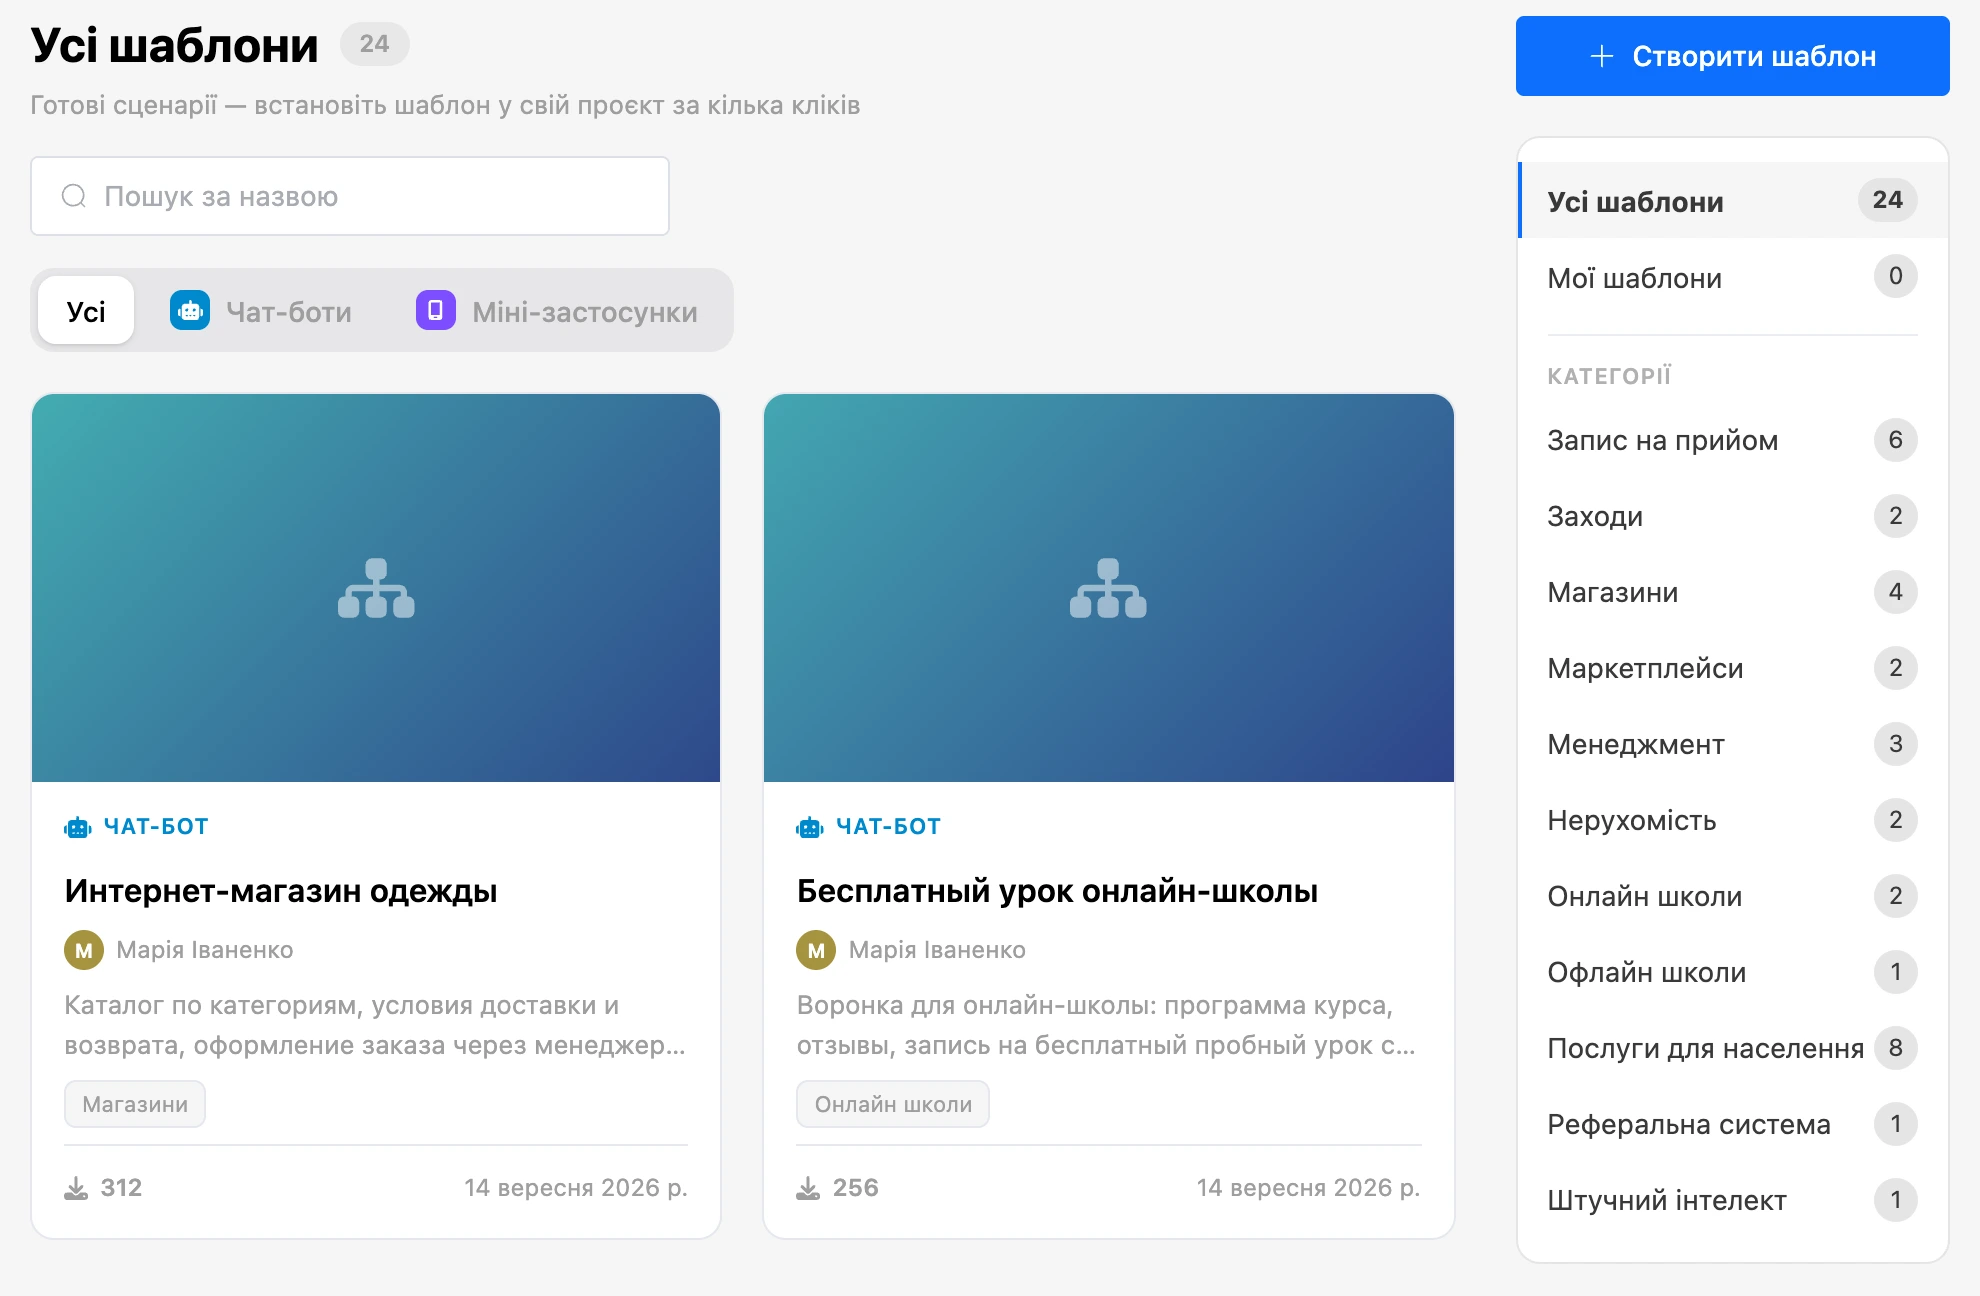
Task: Select the Послуги для населення category
Action: tap(1733, 1048)
